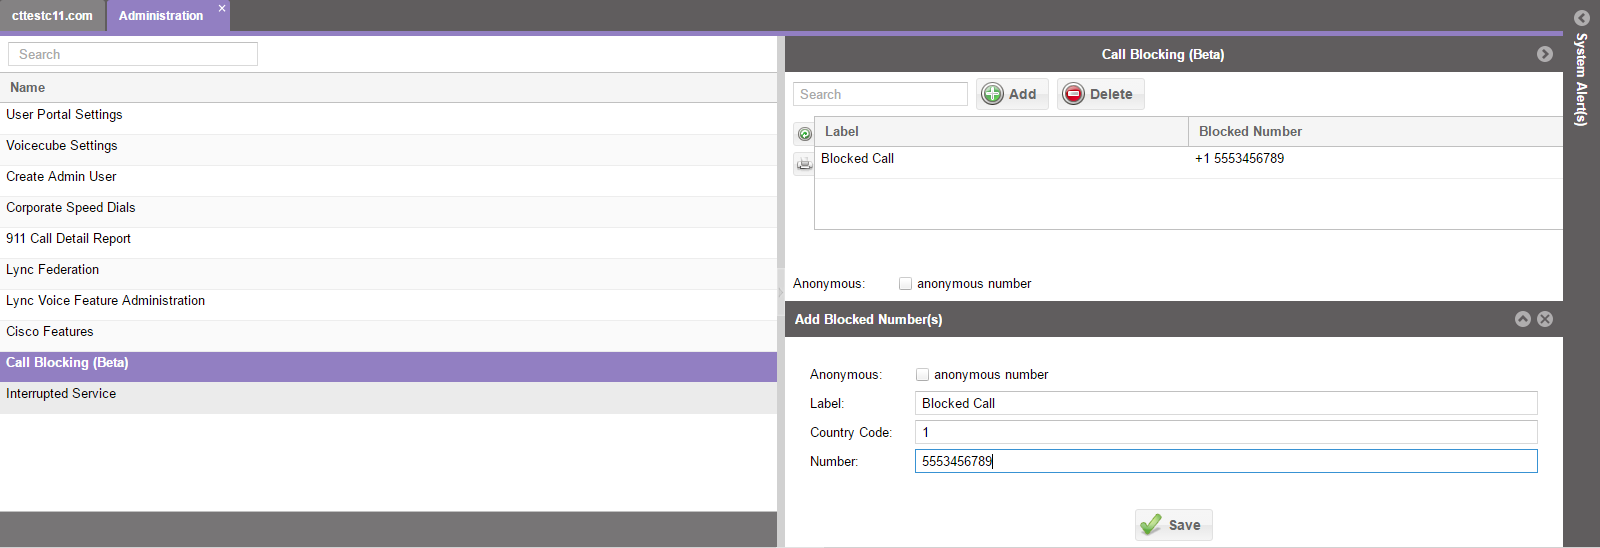Click the green Add button
The height and width of the screenshot is (548, 1600).
click(1012, 94)
